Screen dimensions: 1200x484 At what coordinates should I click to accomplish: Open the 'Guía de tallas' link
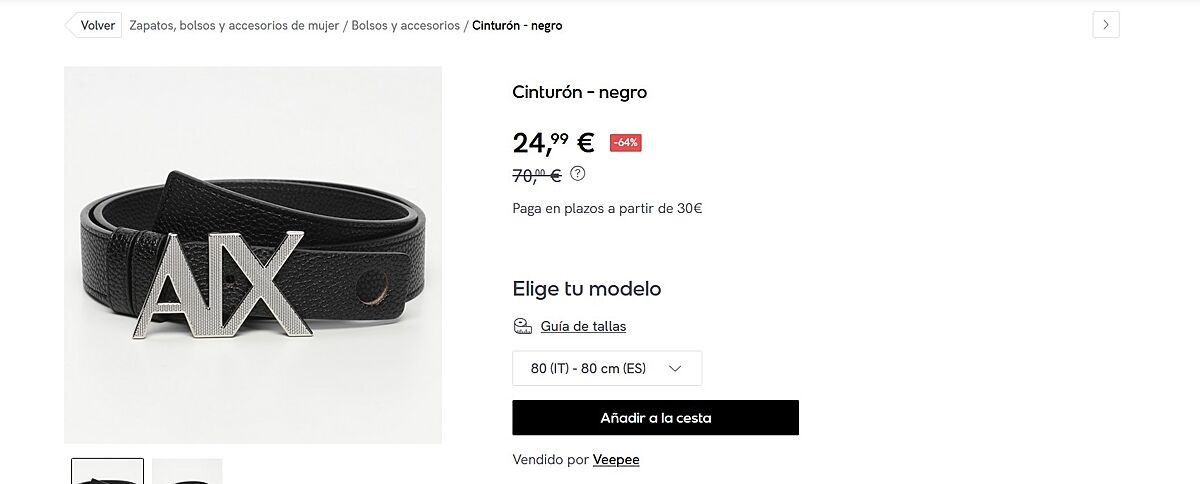583,326
